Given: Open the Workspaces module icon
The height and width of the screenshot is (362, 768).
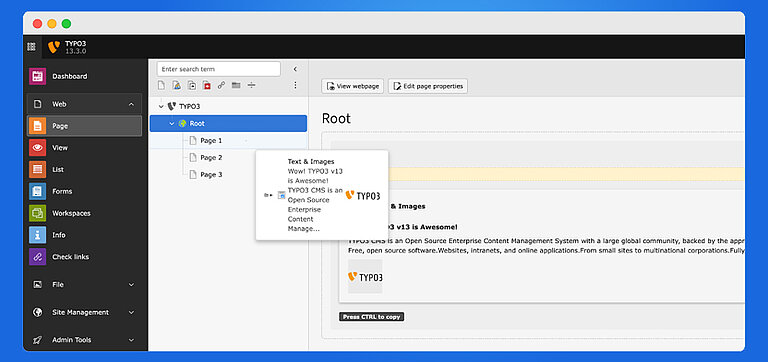Looking at the screenshot, I should click(x=37, y=213).
